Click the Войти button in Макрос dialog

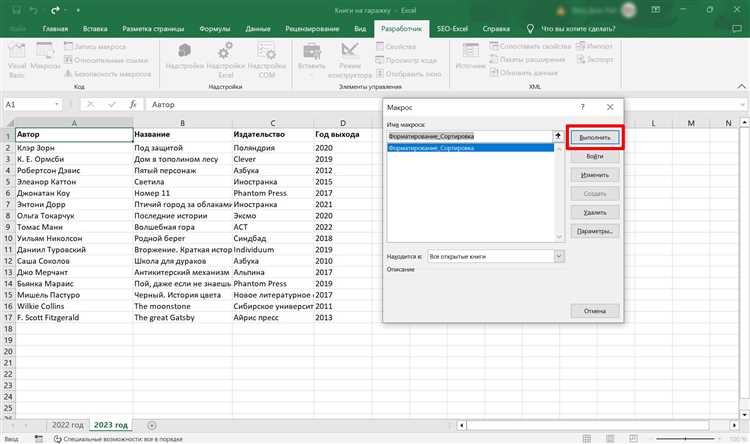coord(595,156)
